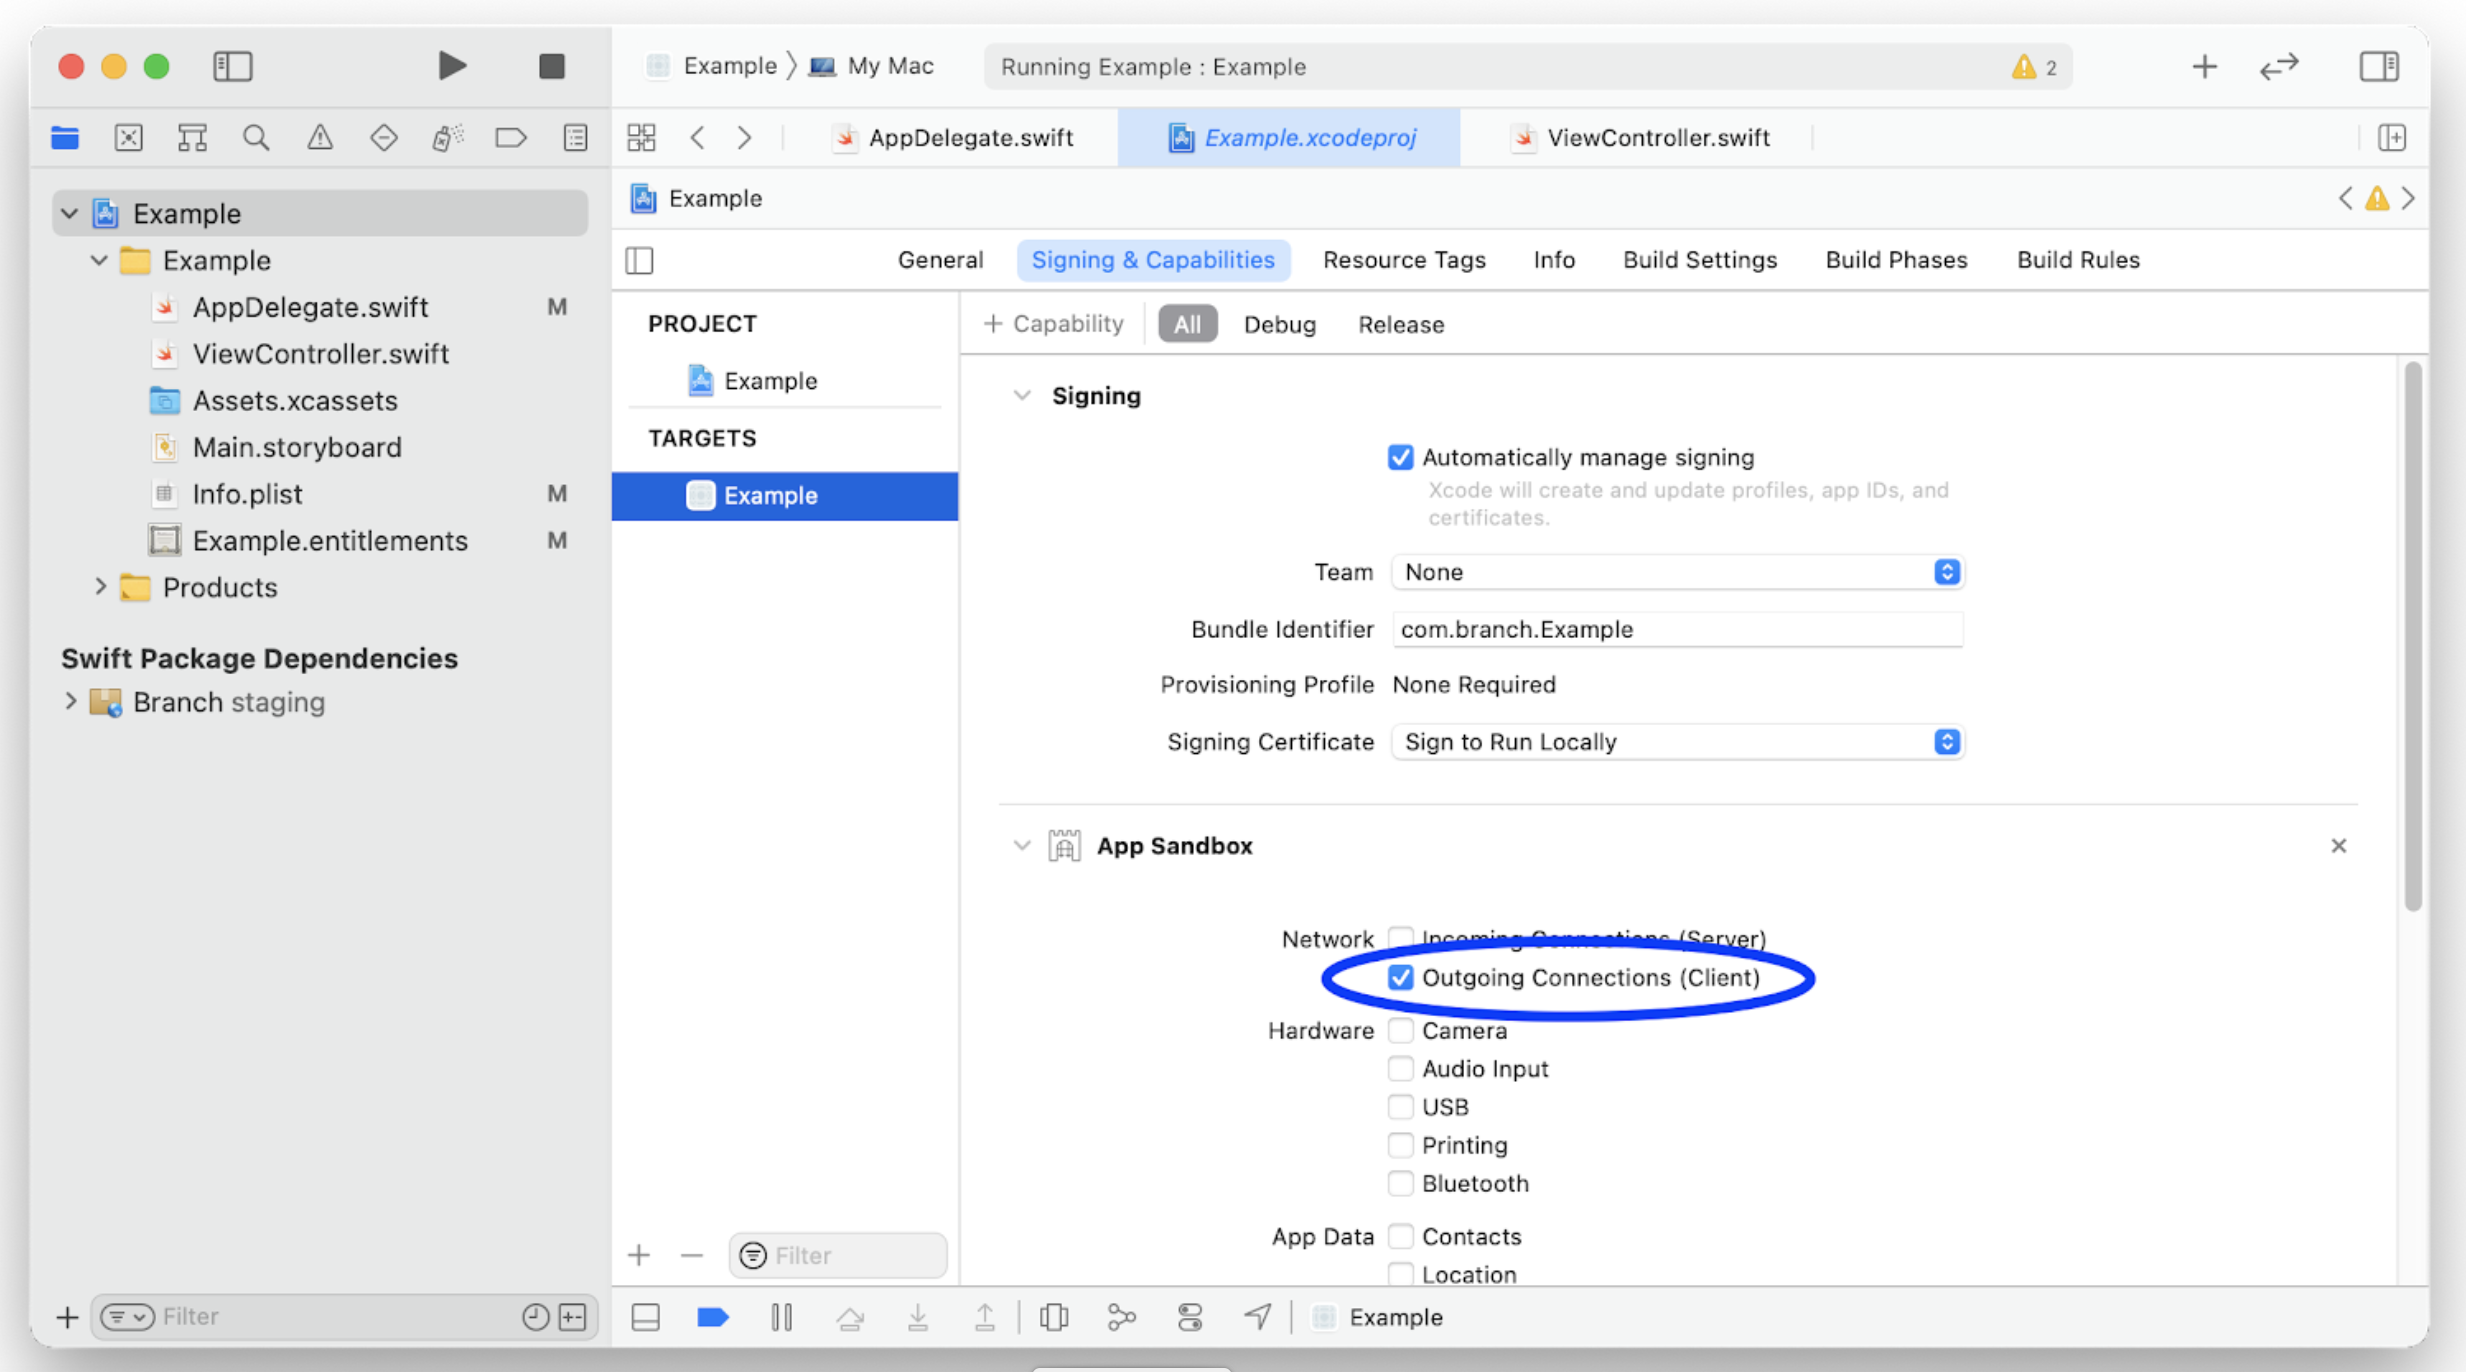Image resolution: width=2466 pixels, height=1372 pixels.
Task: Click the Library plus button in toolbar
Action: [2204, 66]
